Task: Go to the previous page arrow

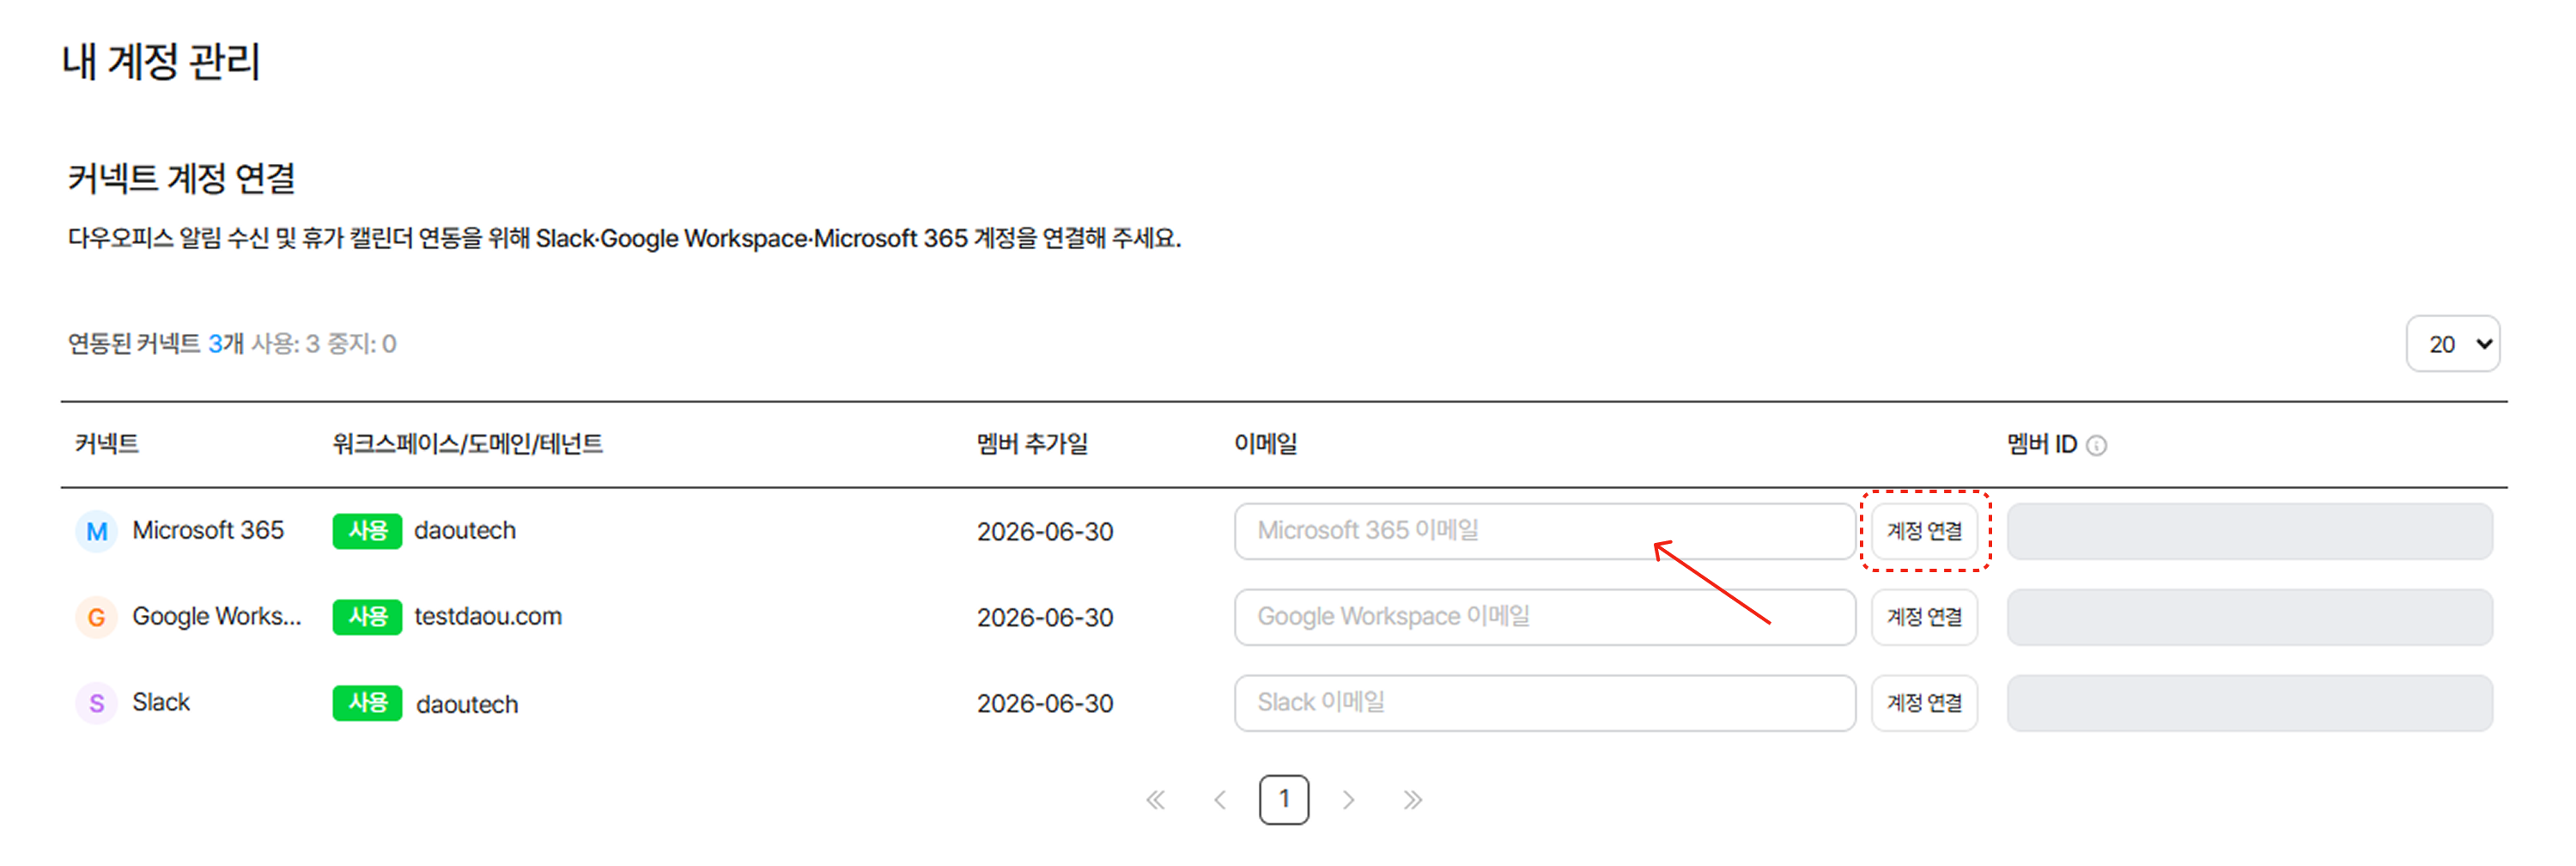Action: coord(1220,799)
